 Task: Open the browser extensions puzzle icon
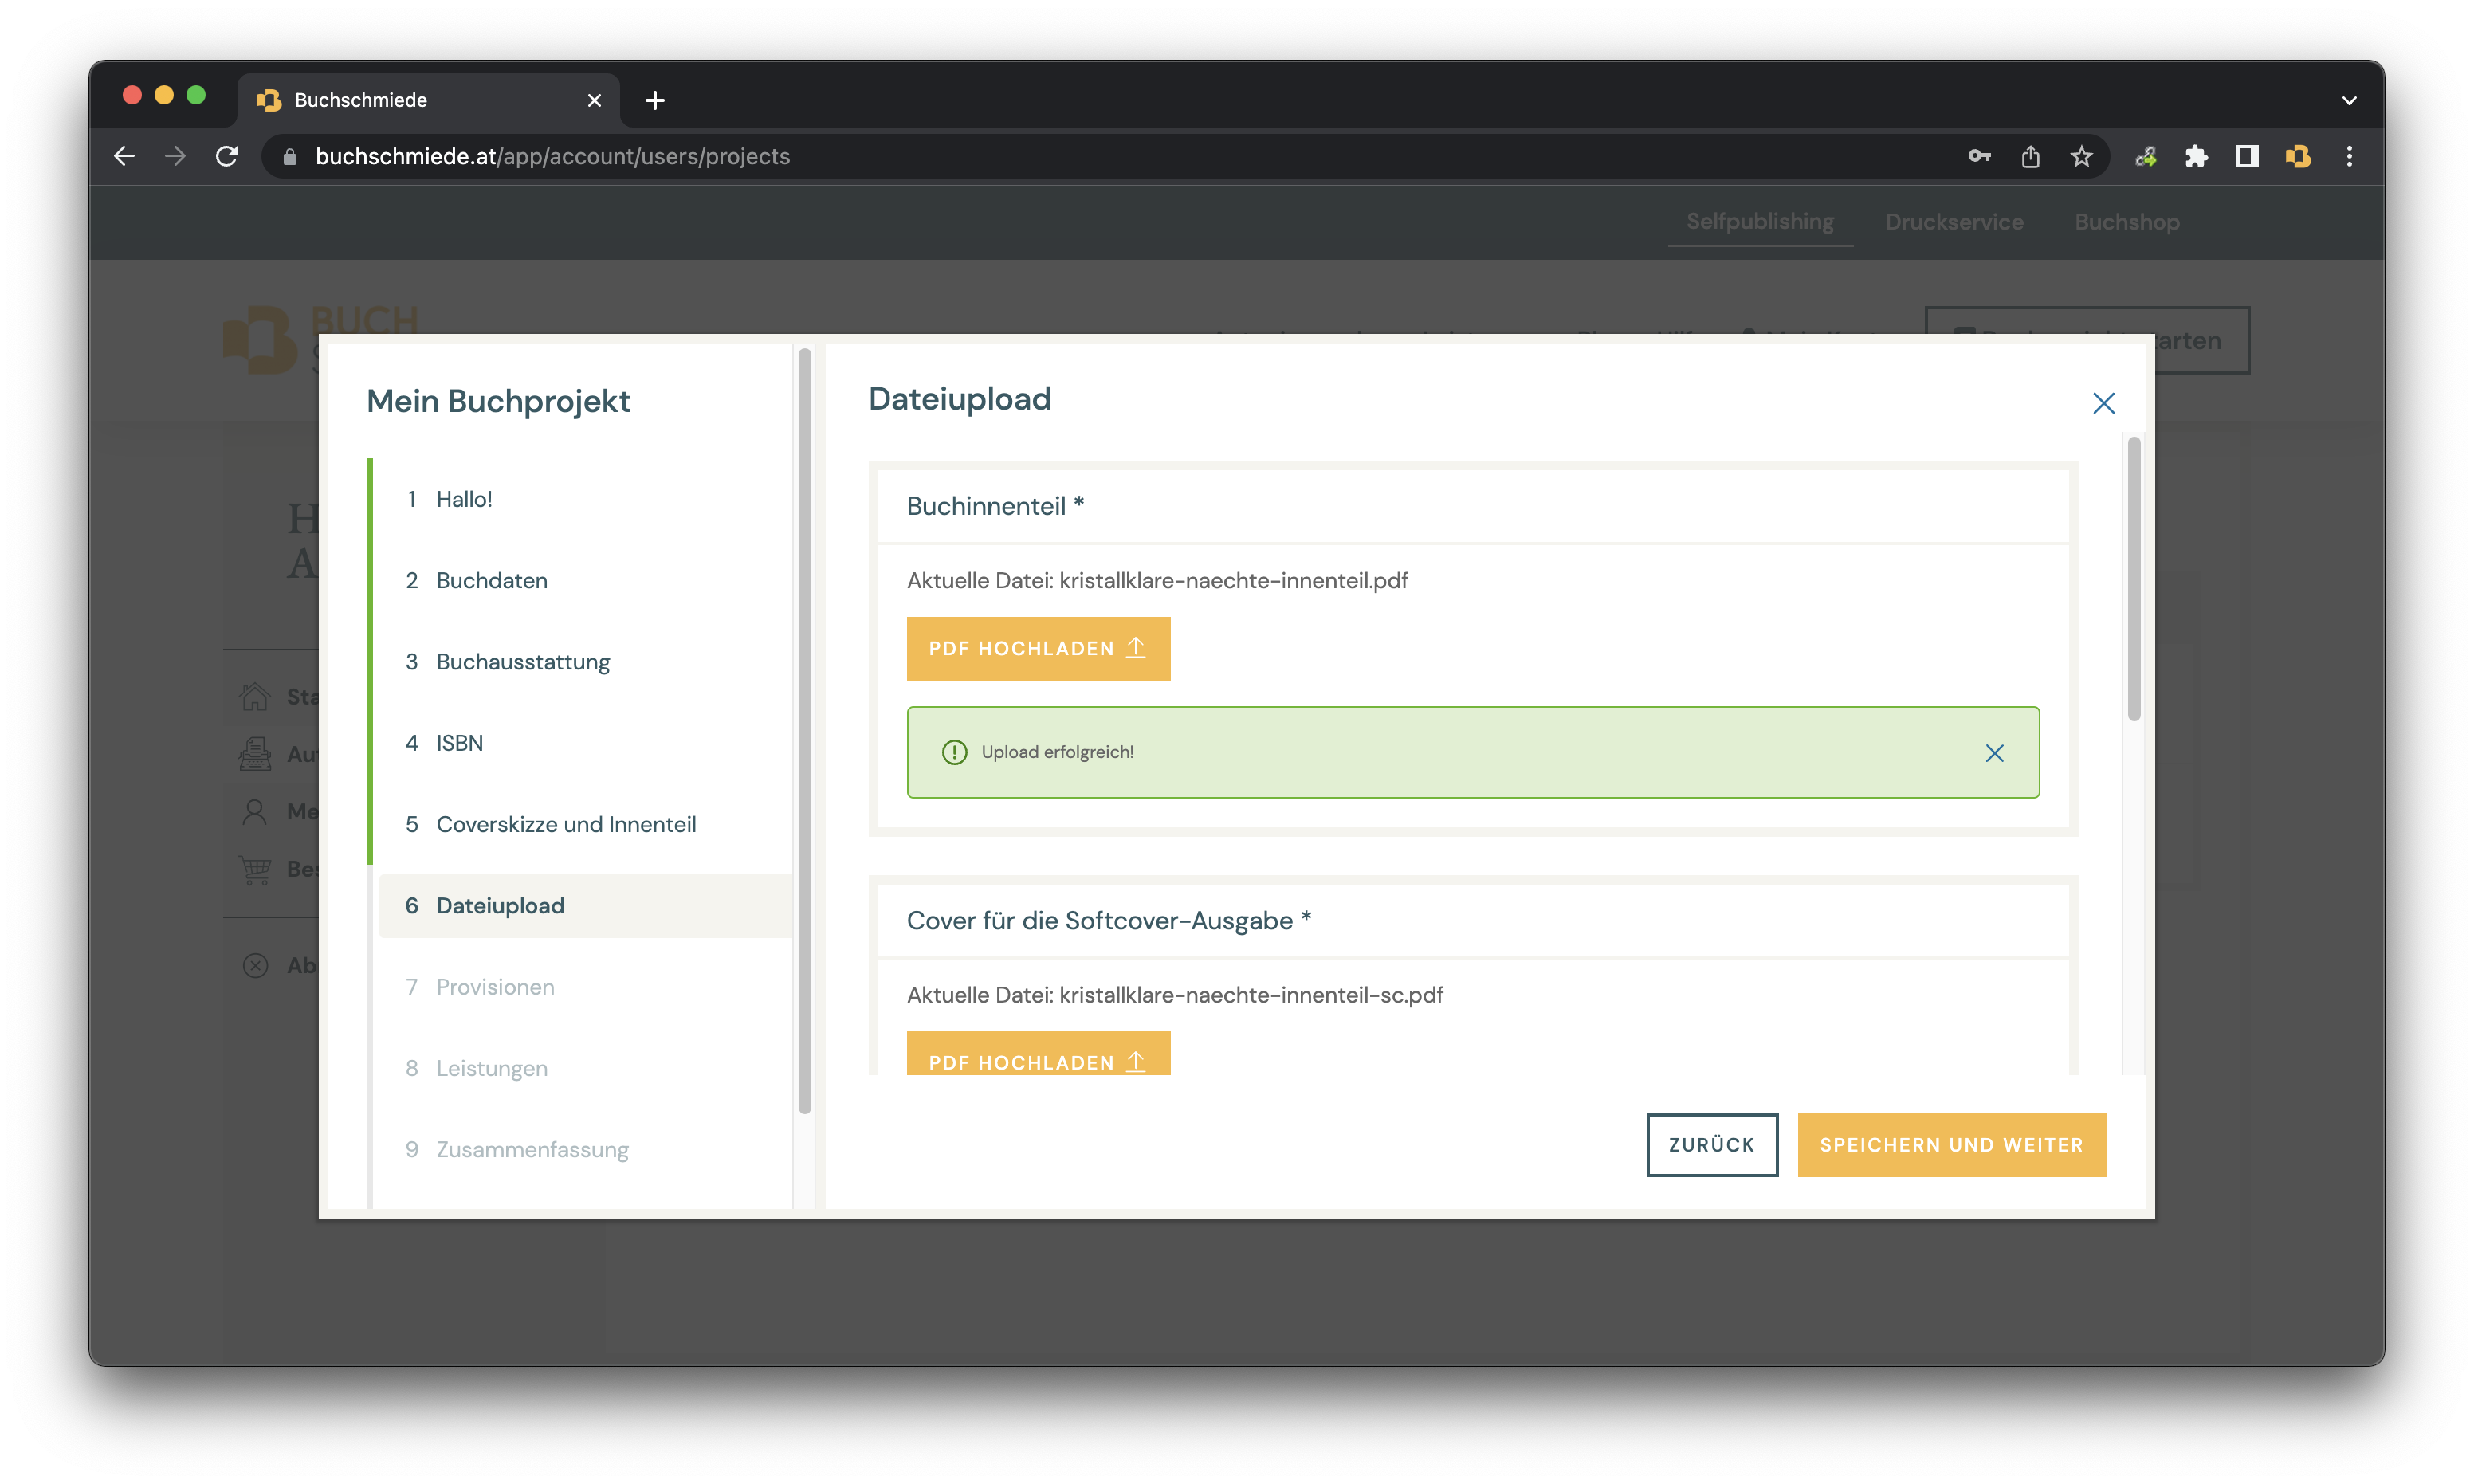point(2196,156)
